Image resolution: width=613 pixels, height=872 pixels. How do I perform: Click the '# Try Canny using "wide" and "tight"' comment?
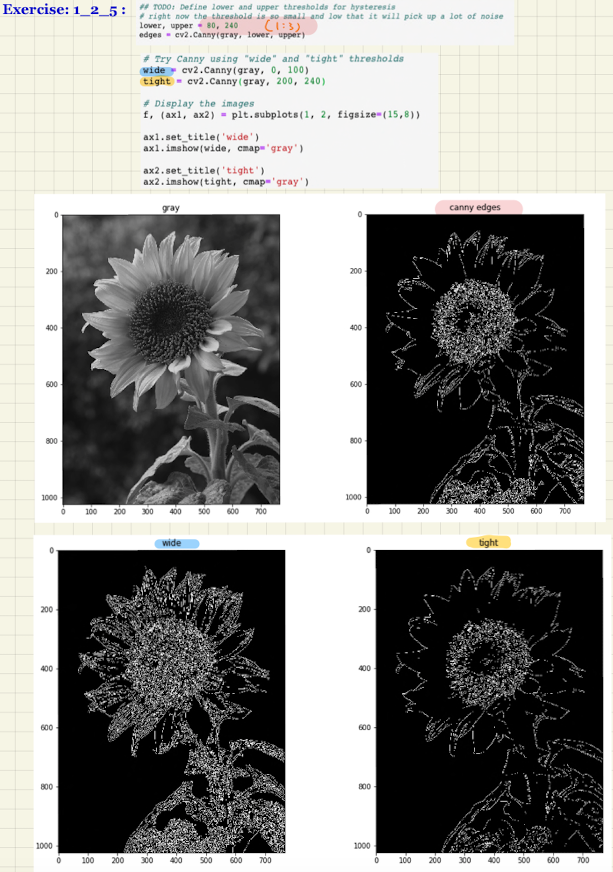[273, 58]
